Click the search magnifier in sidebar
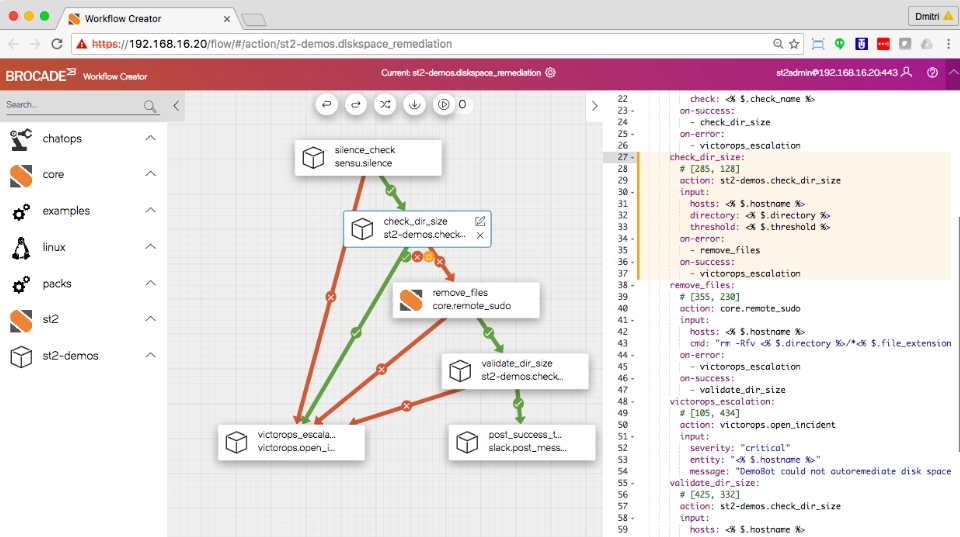 (150, 106)
